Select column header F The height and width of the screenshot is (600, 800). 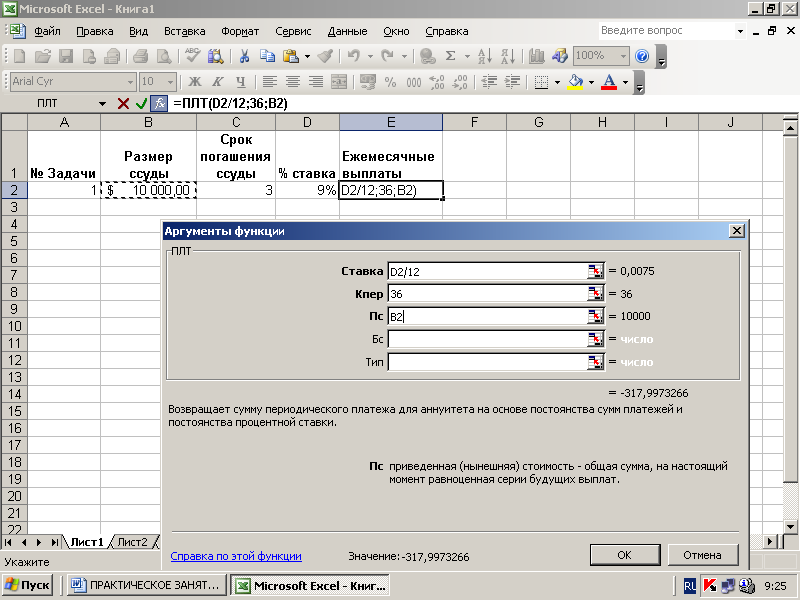point(474,122)
